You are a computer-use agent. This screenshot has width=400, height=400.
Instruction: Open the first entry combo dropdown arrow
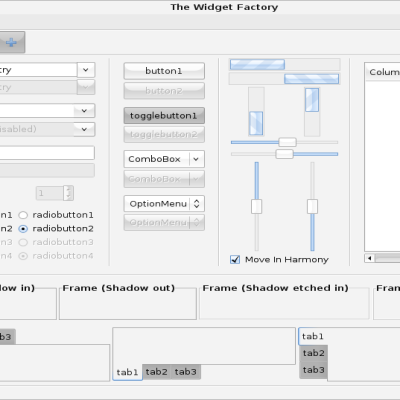click(86, 70)
